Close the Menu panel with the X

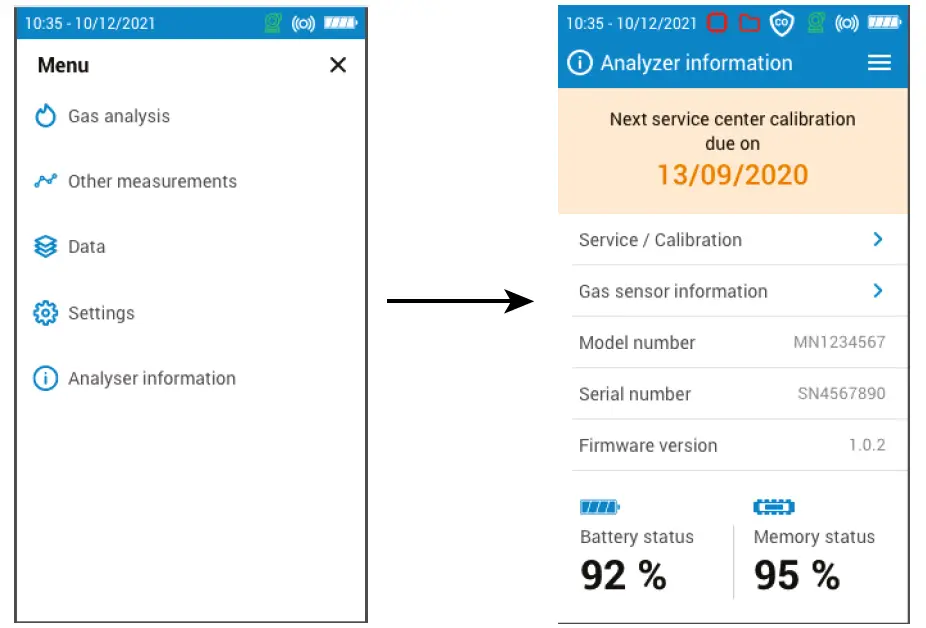(338, 65)
